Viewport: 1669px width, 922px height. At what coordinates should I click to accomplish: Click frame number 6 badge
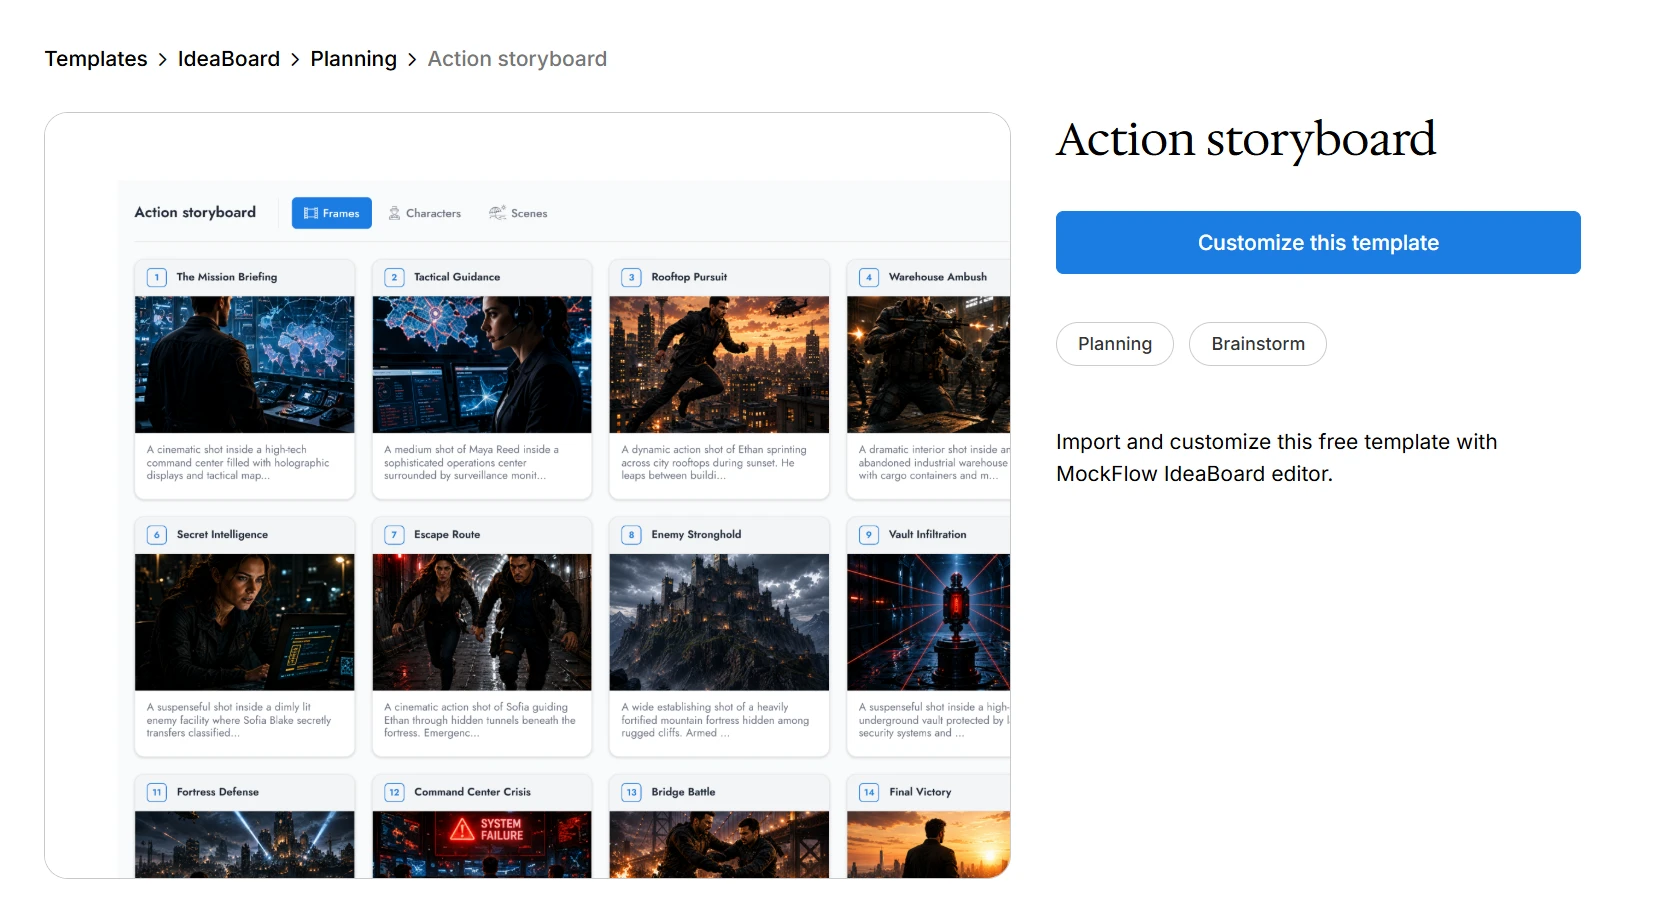click(157, 535)
